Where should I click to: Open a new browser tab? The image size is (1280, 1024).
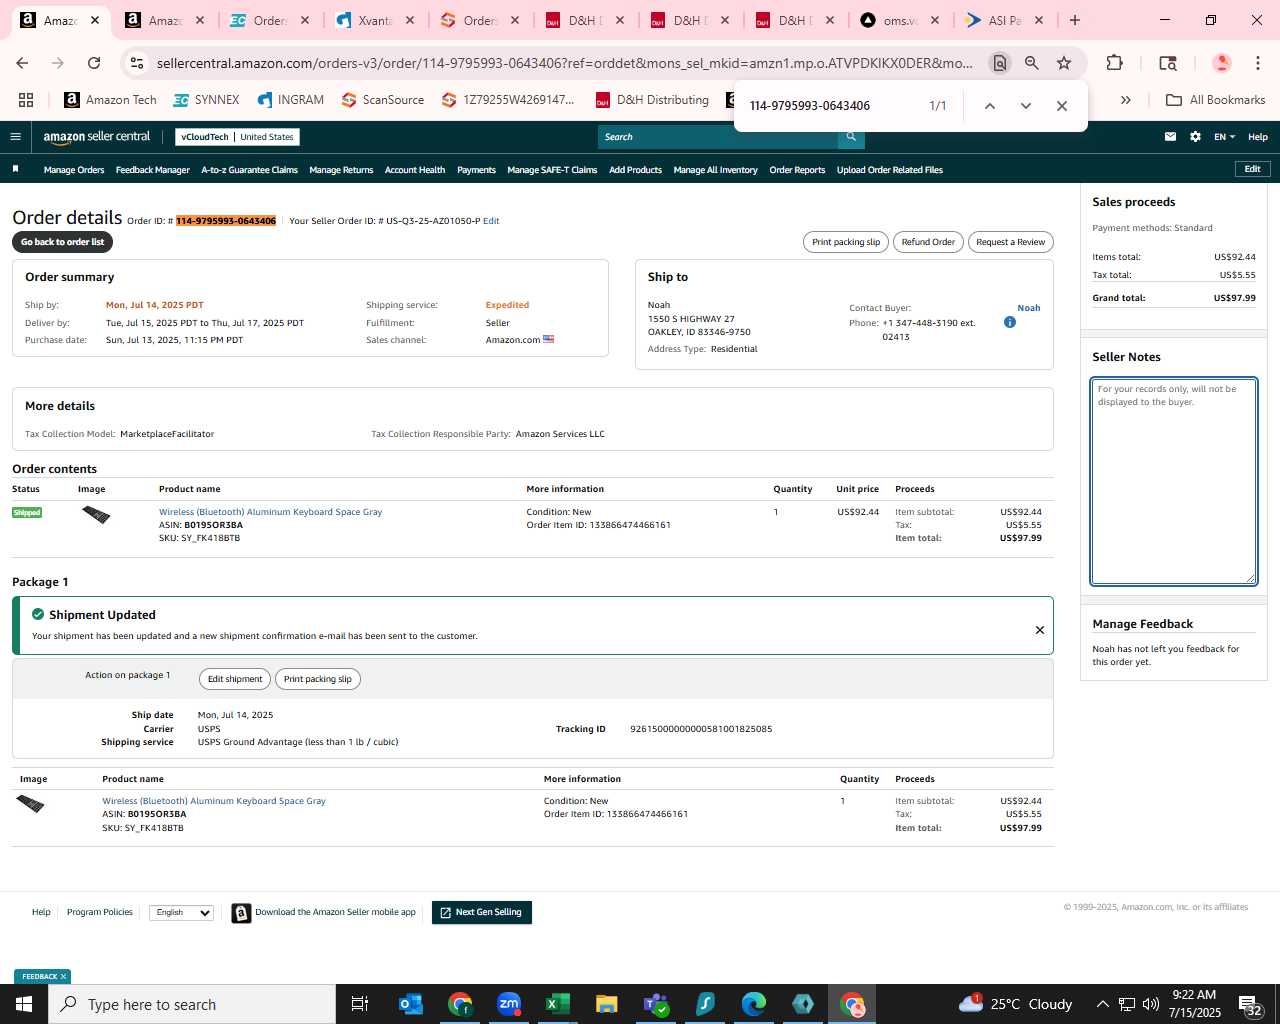click(x=1075, y=20)
